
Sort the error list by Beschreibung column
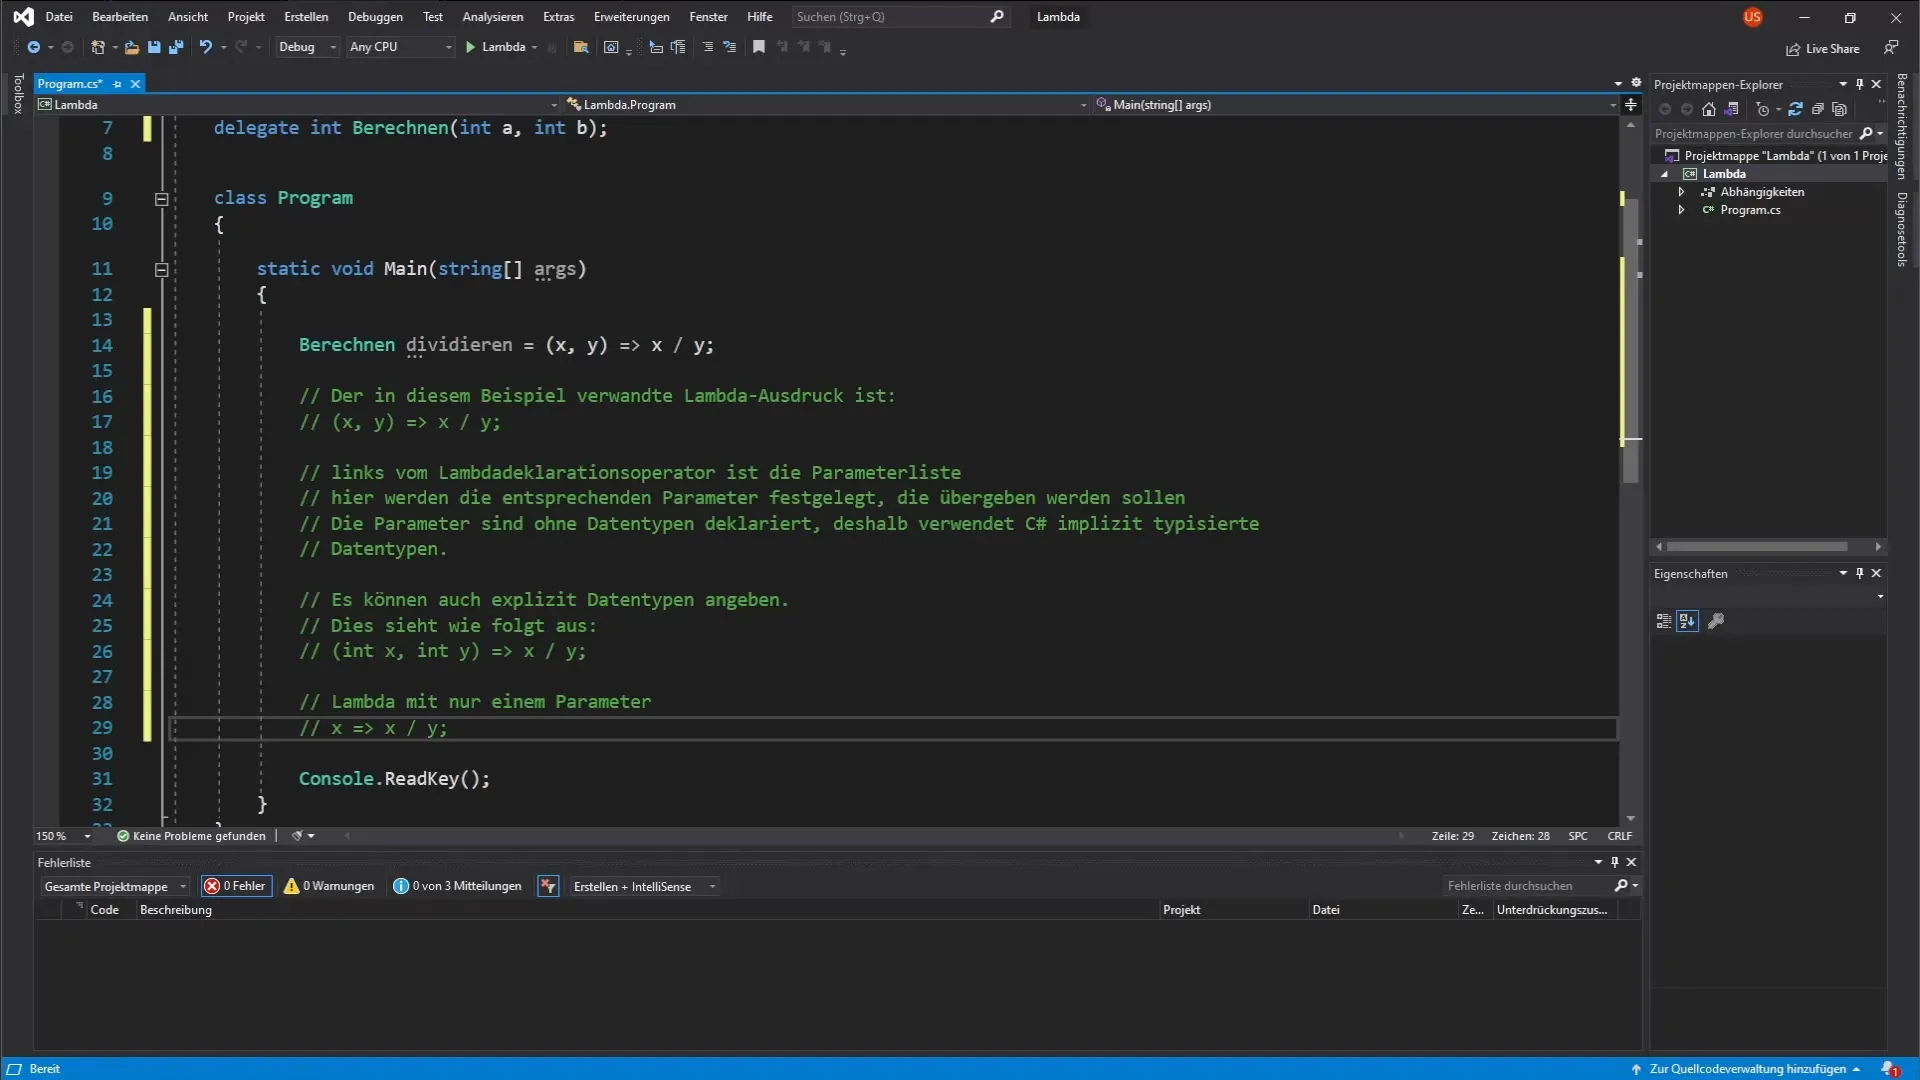click(x=176, y=910)
